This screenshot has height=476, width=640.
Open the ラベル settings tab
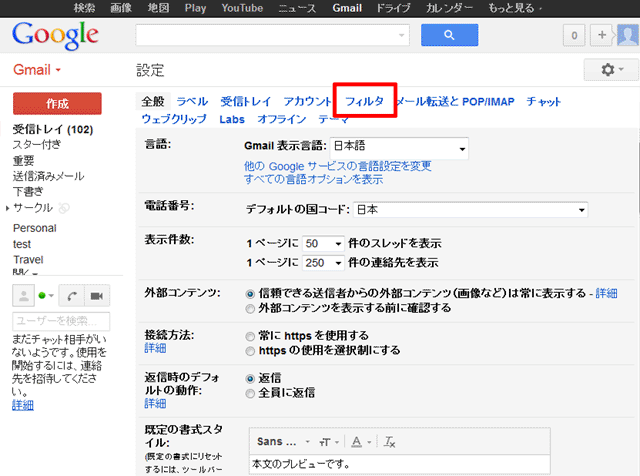coord(192,101)
